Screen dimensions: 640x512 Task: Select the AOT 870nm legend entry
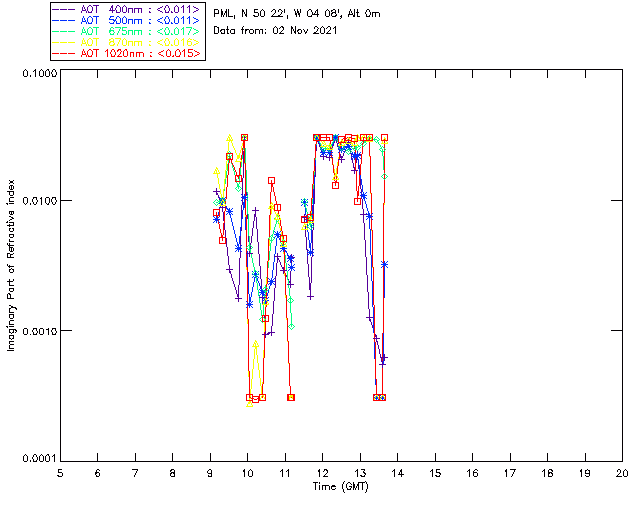[127, 42]
